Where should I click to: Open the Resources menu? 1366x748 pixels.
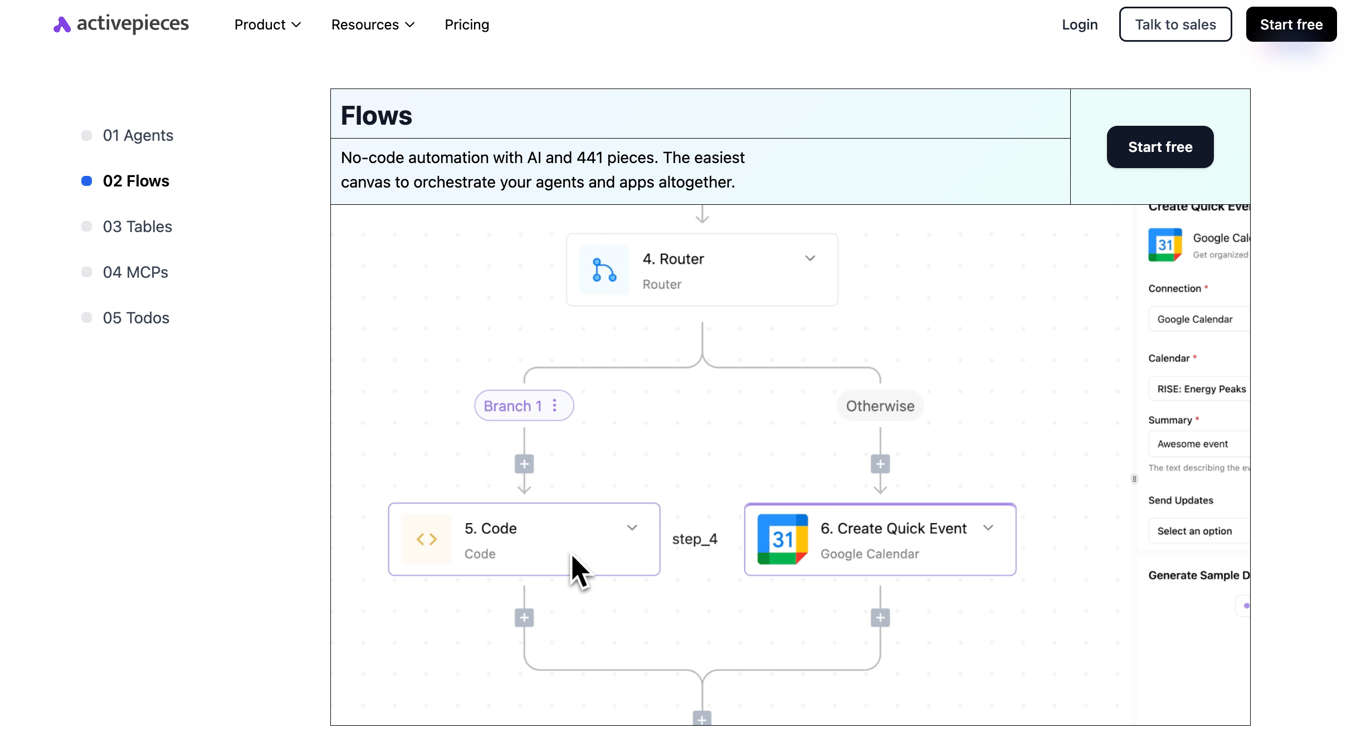(x=372, y=25)
